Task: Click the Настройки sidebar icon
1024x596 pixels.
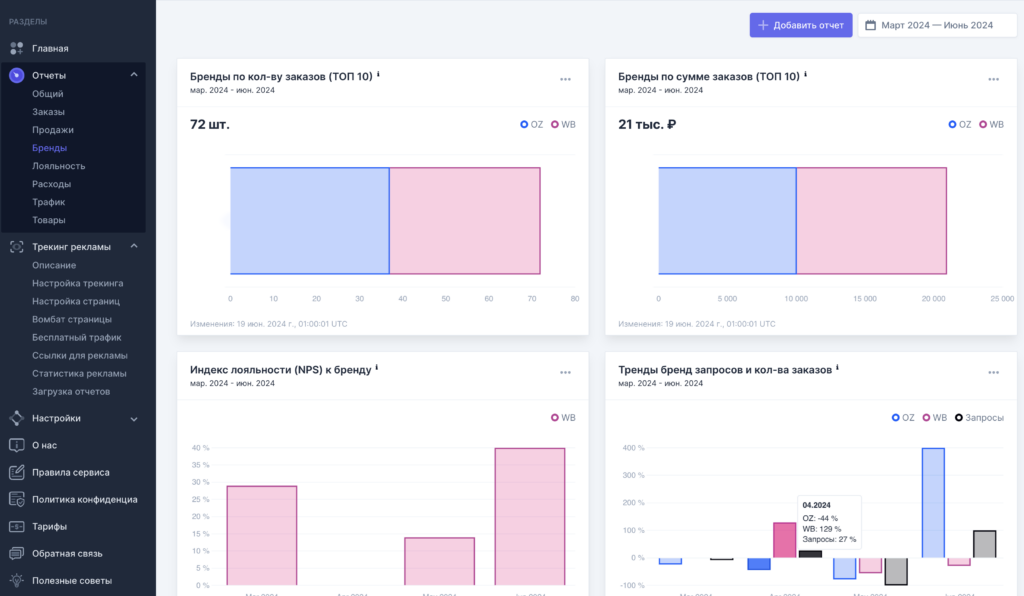Action: (x=16, y=418)
